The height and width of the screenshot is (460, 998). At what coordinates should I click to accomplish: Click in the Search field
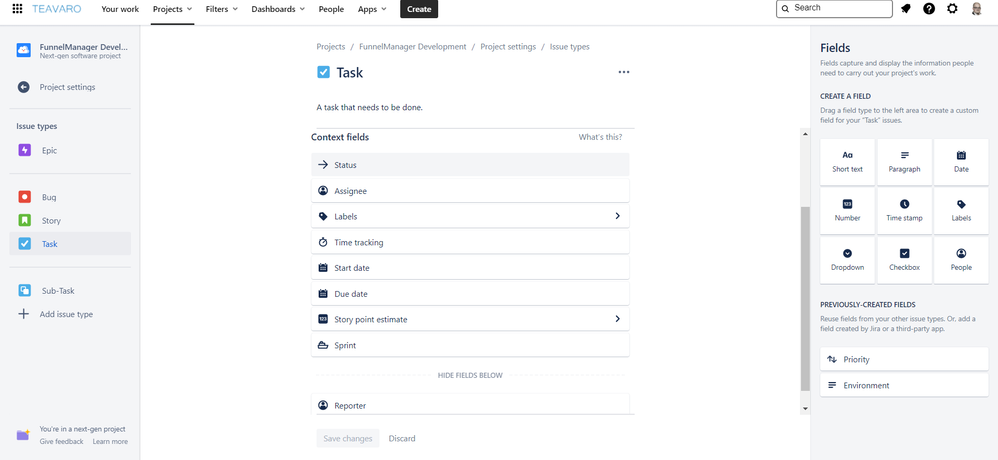[x=834, y=8]
